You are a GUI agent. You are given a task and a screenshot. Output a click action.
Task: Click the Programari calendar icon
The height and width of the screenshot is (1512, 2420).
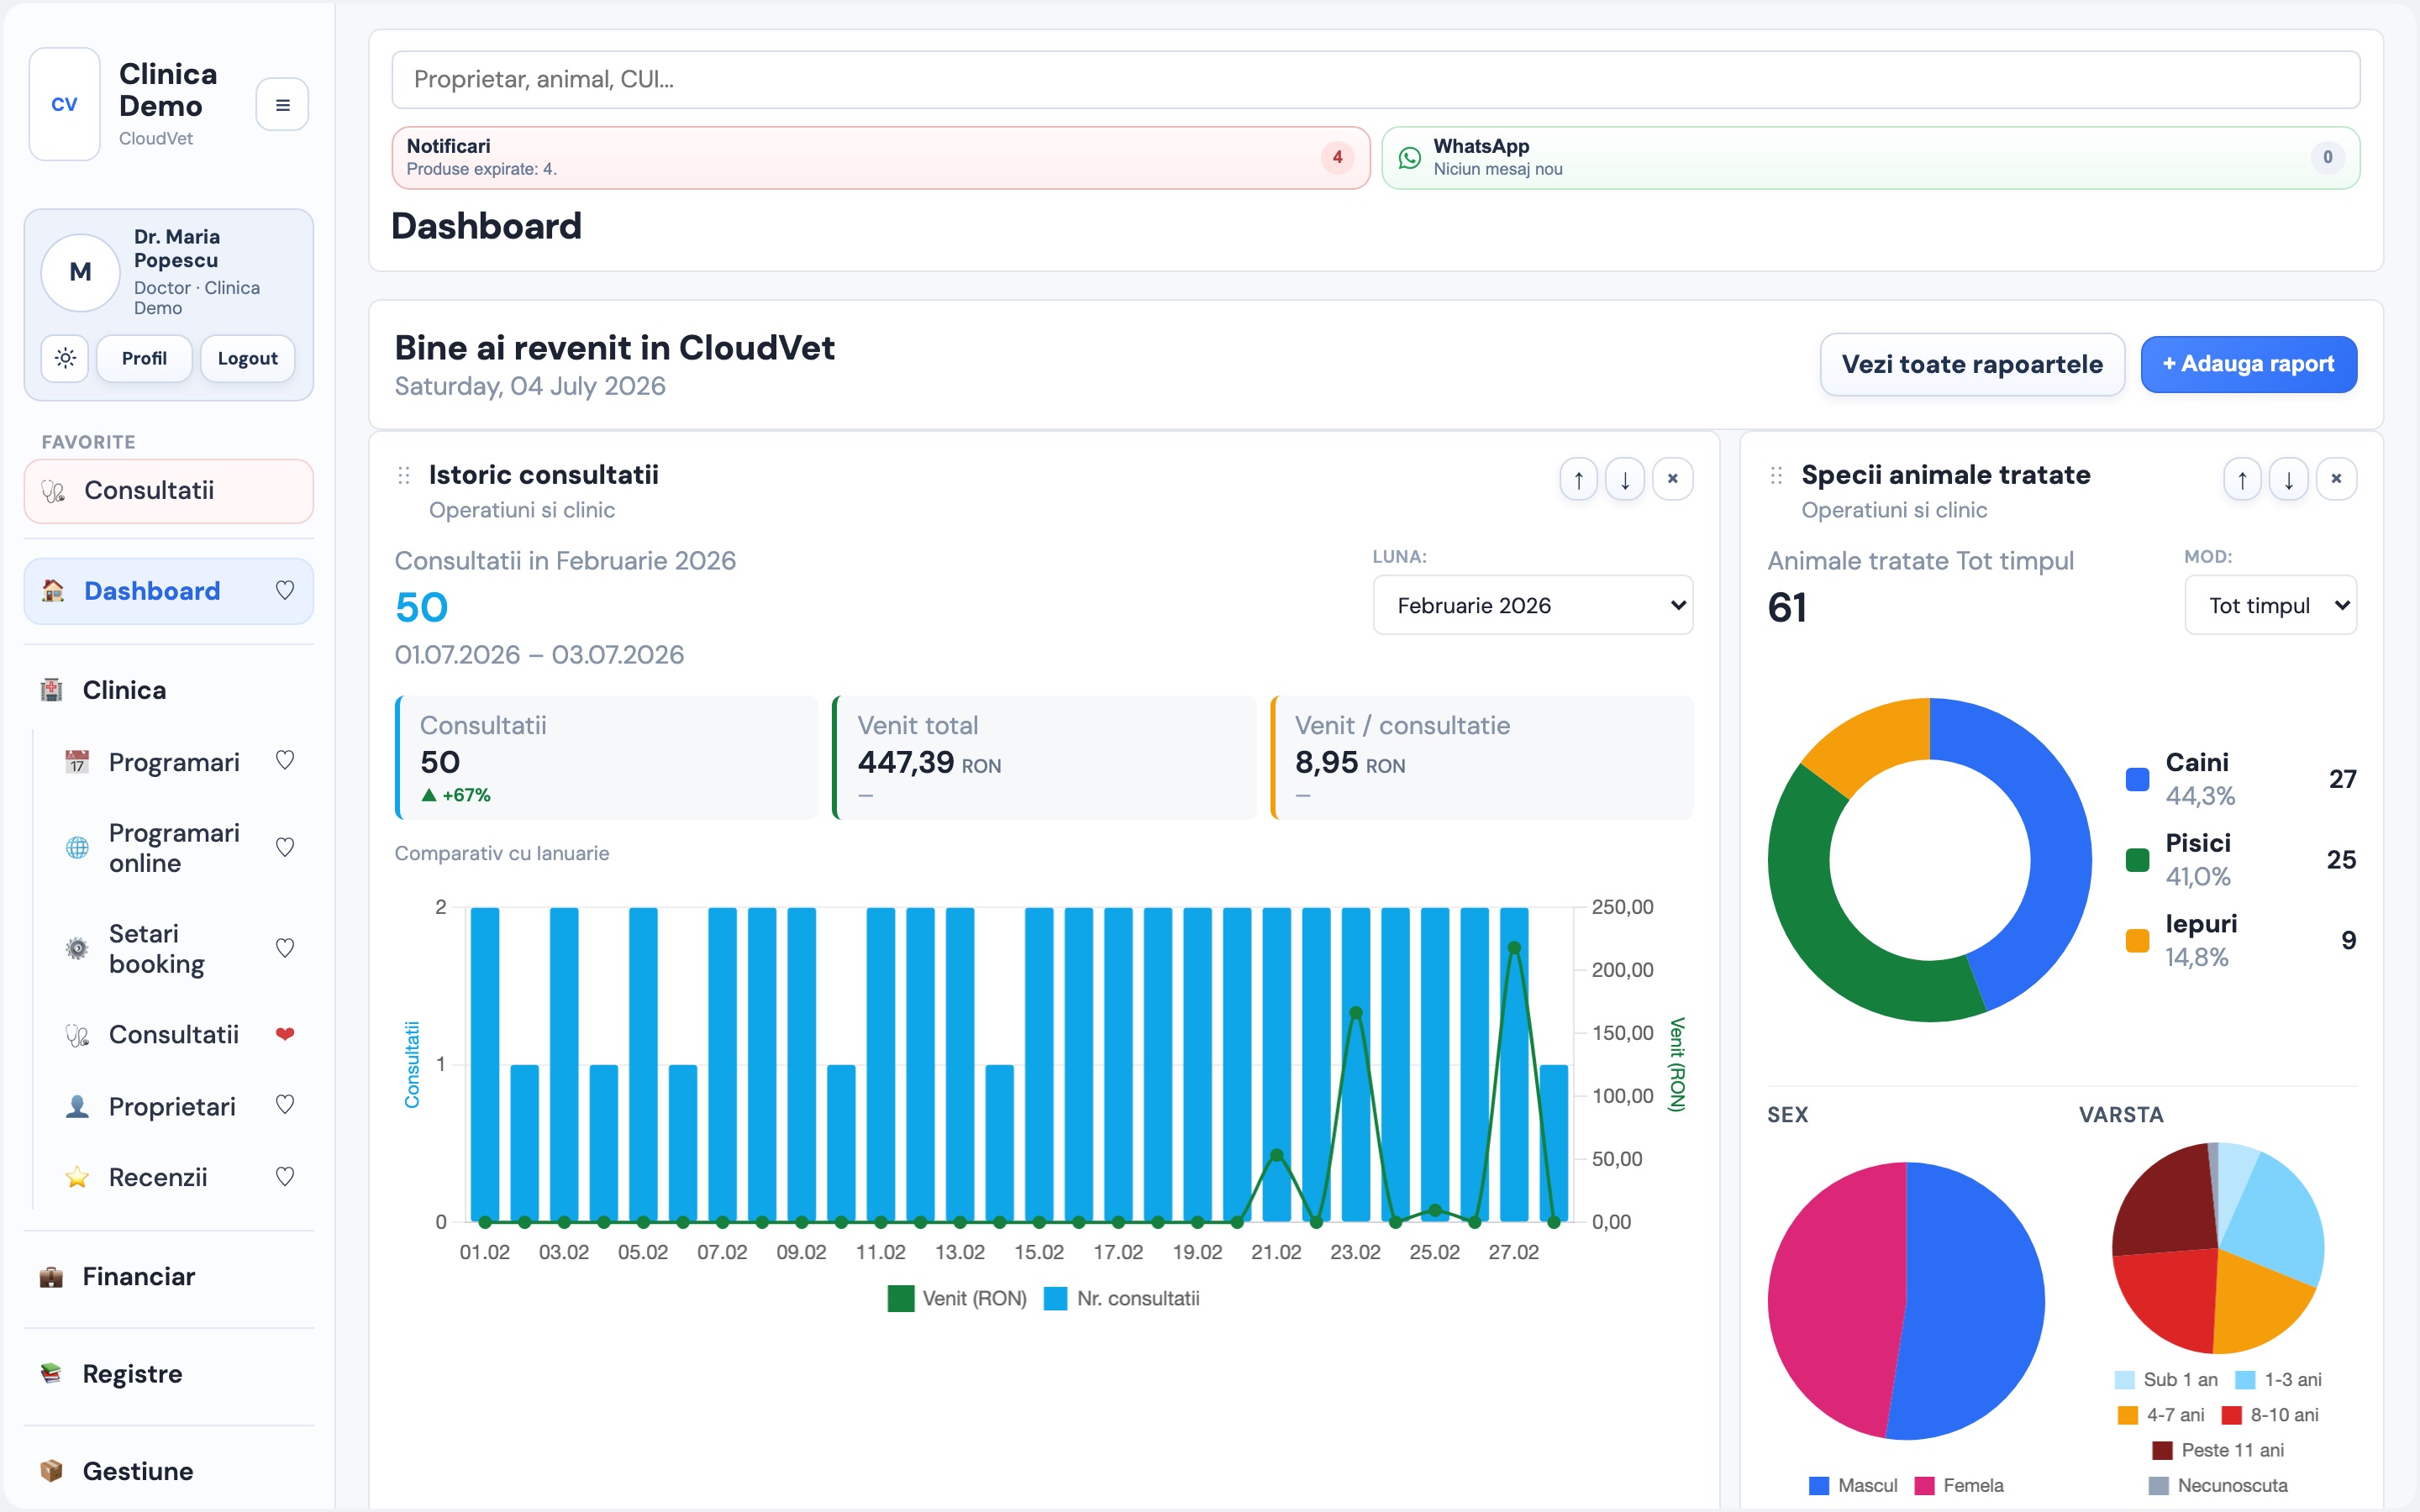pyautogui.click(x=77, y=762)
